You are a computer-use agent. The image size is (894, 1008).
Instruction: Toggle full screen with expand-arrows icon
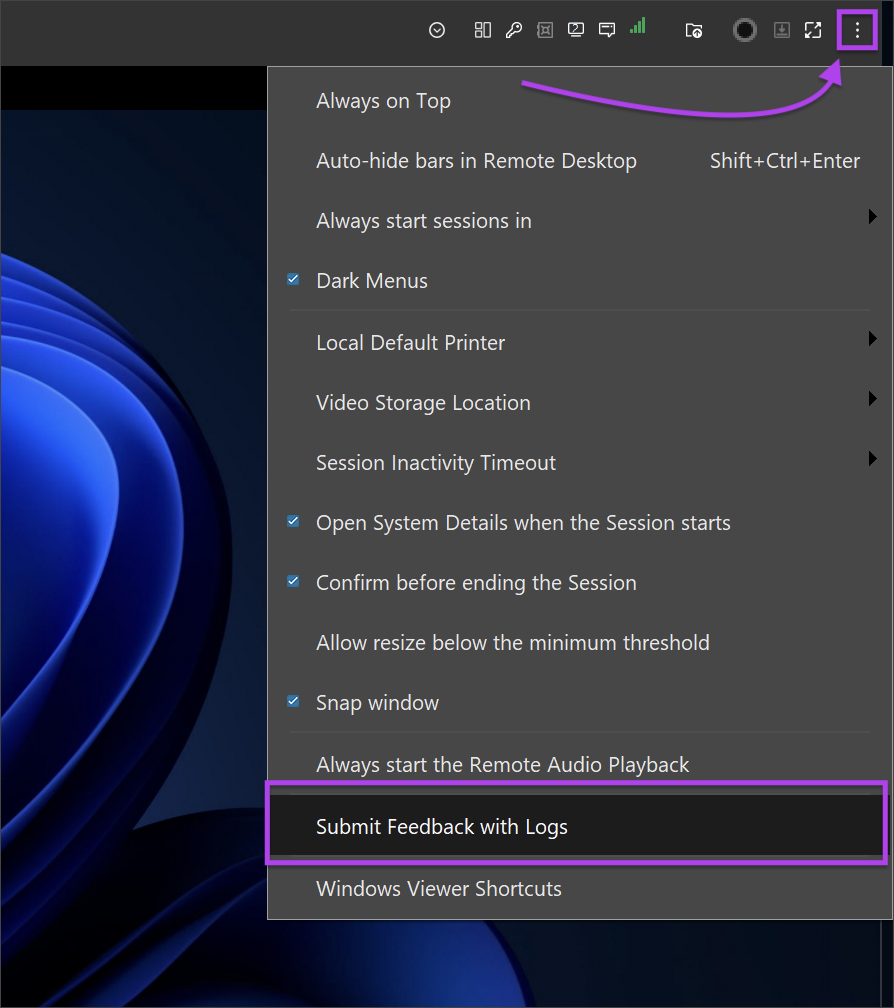click(813, 30)
